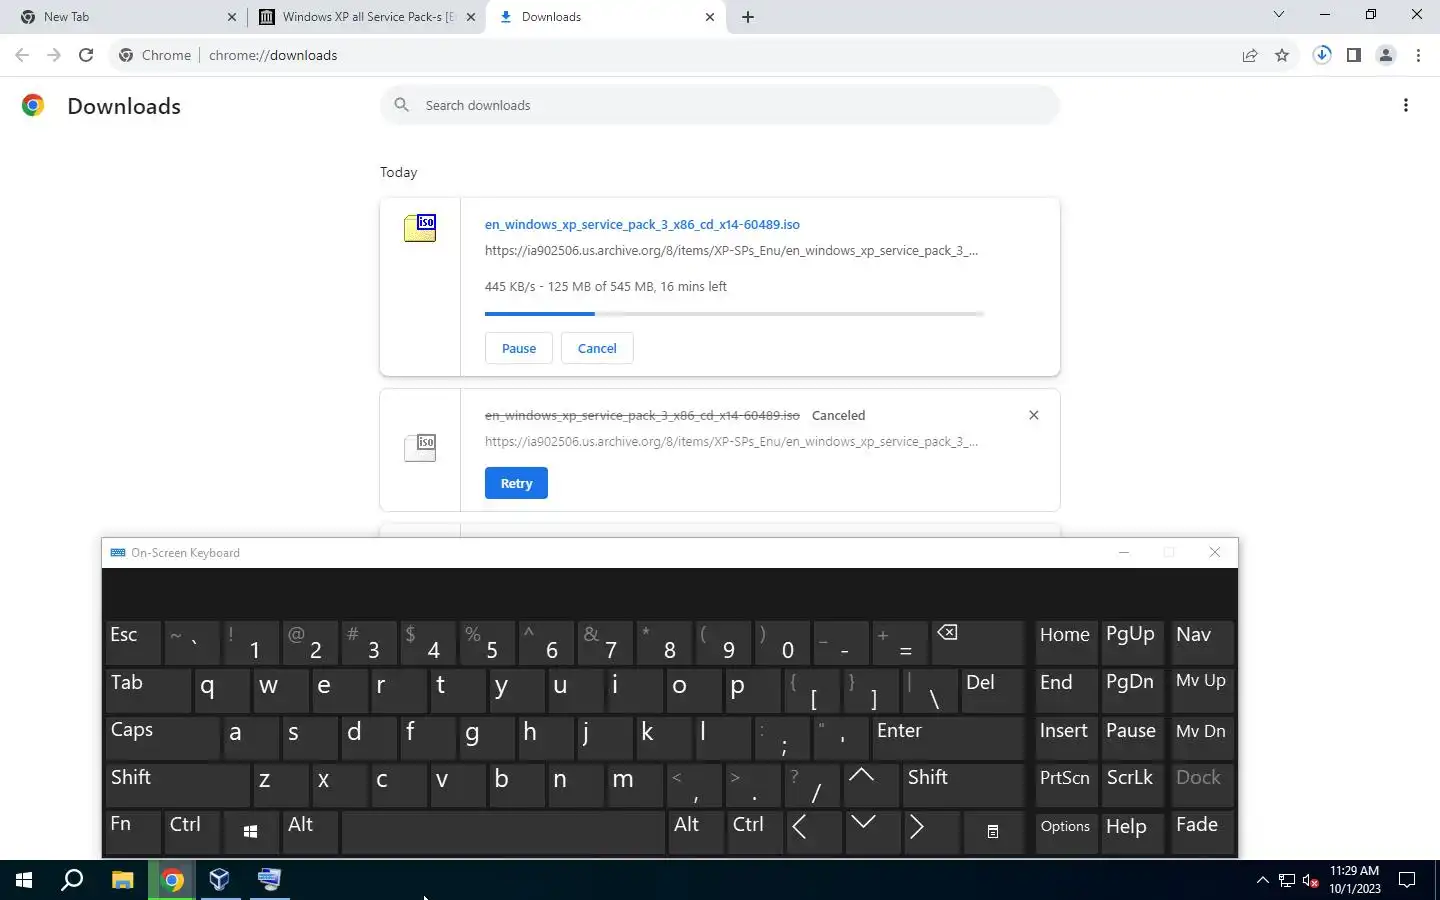Open muted volume tray icon

(x=1311, y=881)
